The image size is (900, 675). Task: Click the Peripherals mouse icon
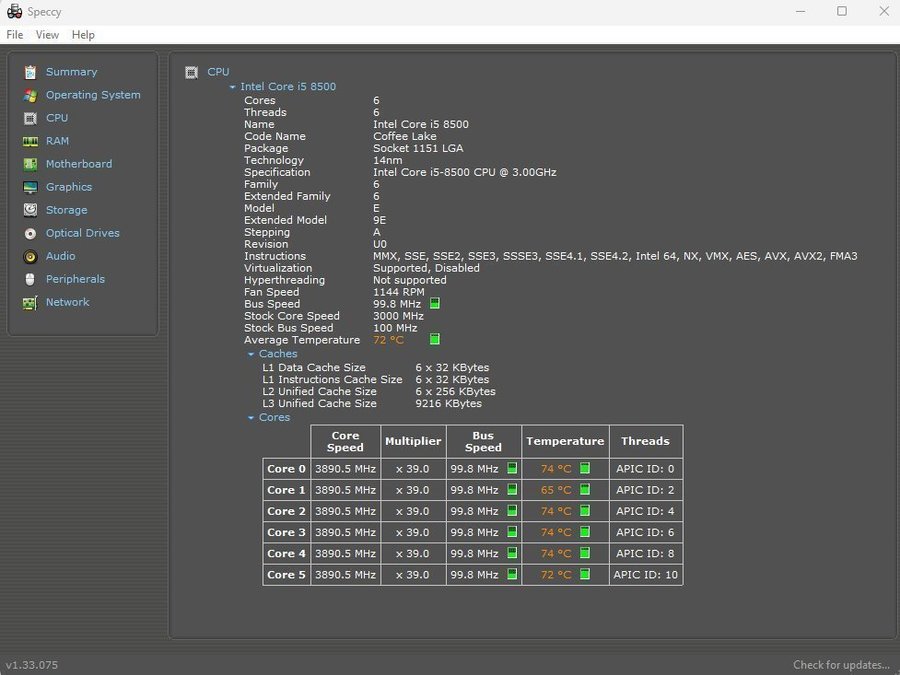tap(30, 279)
